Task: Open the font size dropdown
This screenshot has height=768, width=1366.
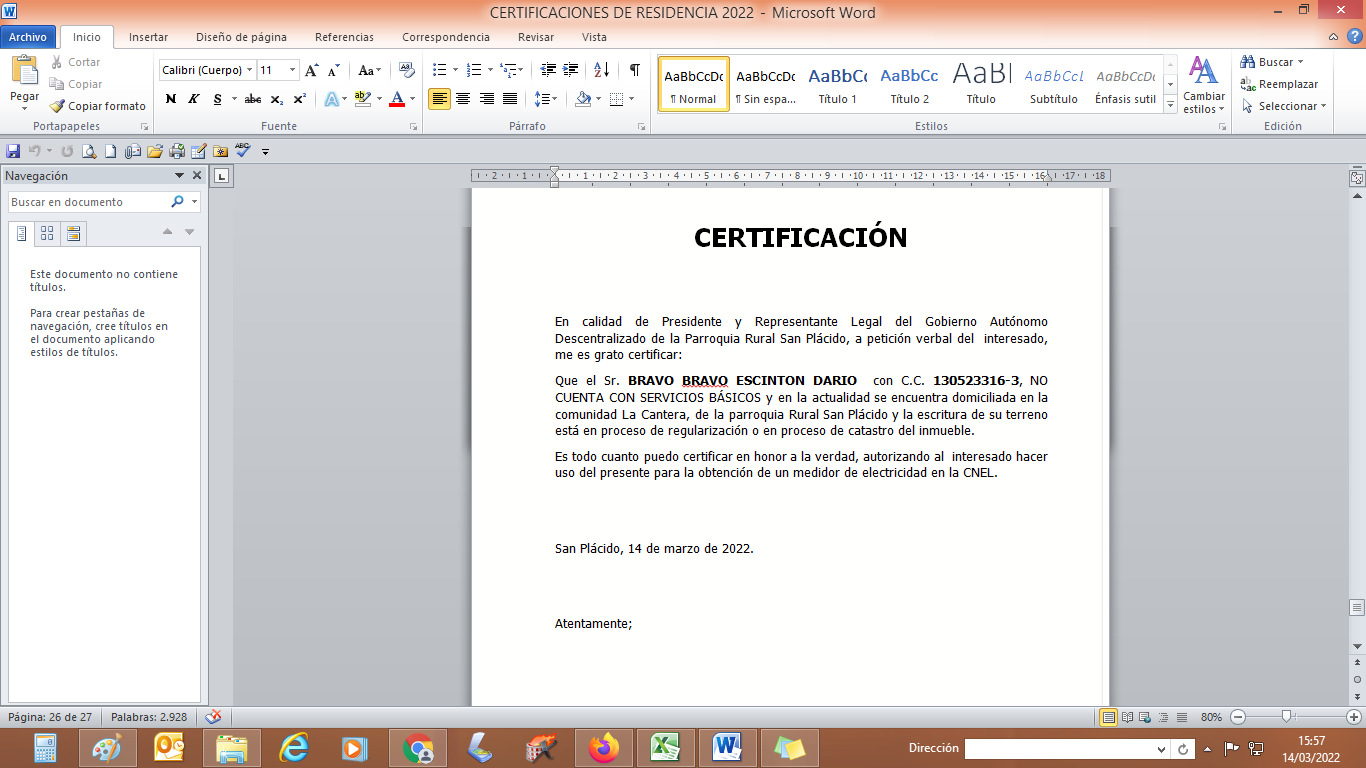Action: tap(292, 70)
